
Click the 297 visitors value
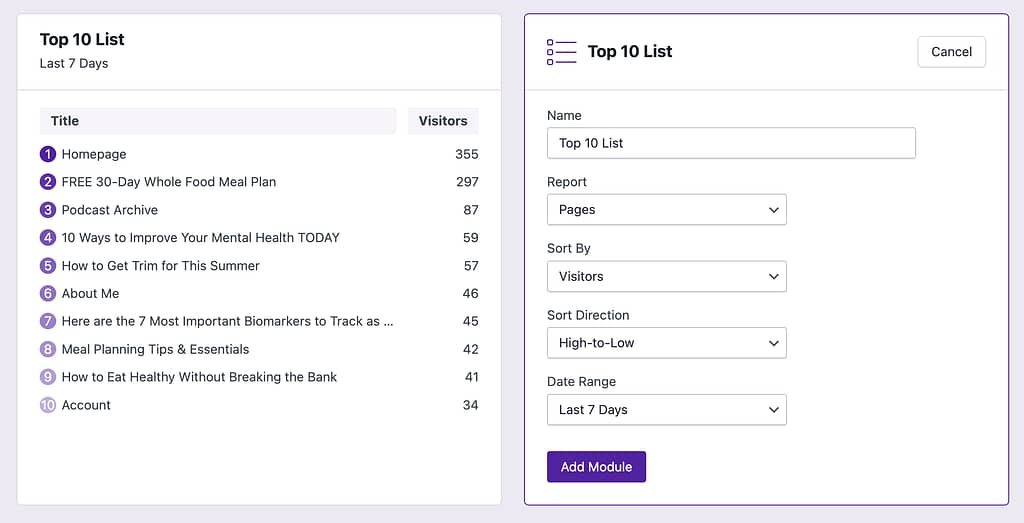pos(467,182)
